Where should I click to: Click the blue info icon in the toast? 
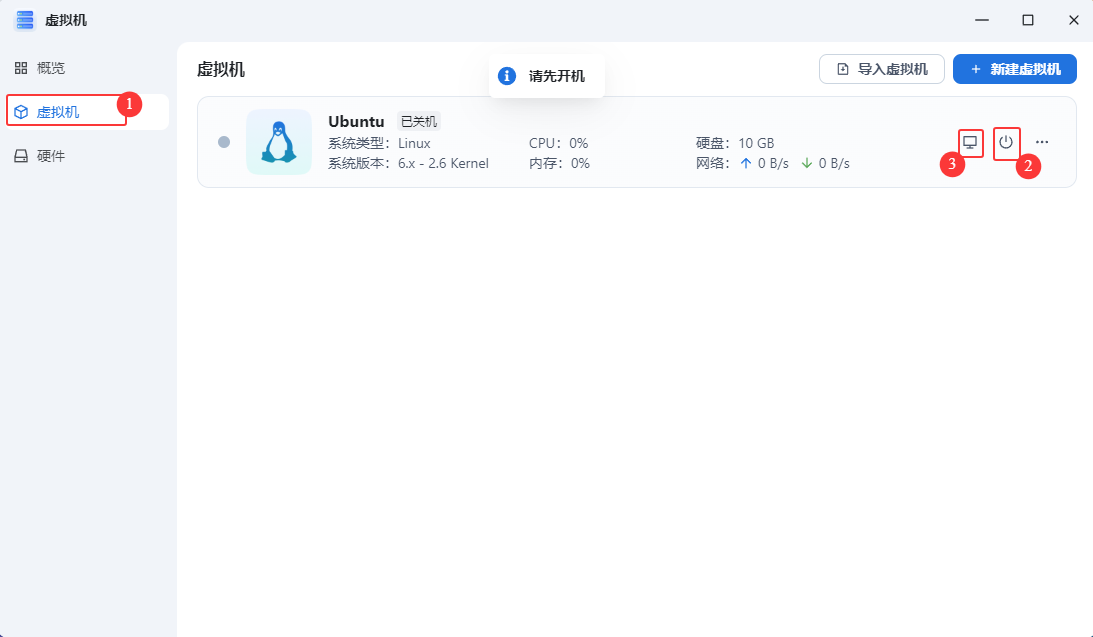(x=507, y=76)
